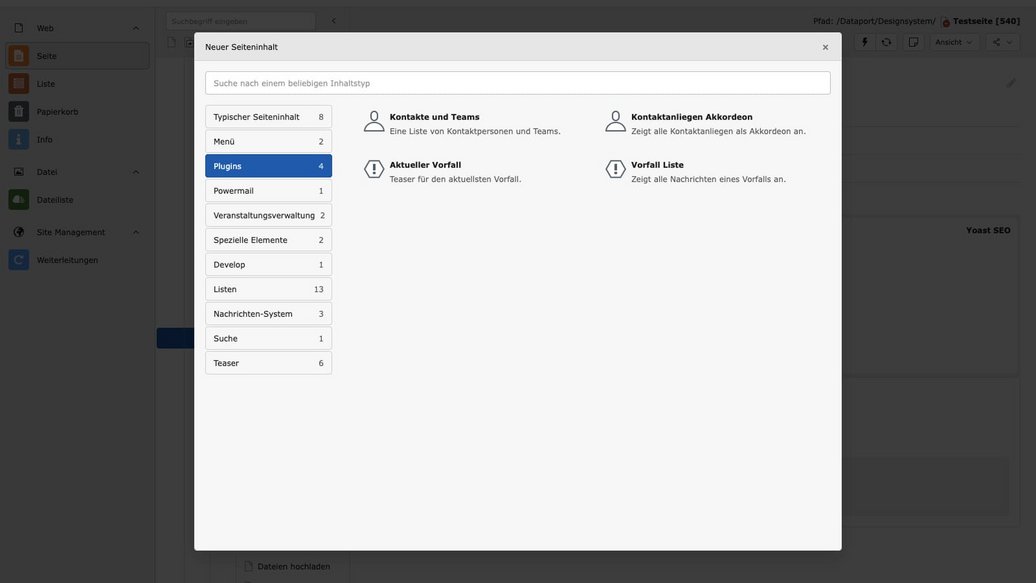Click the Weiterleitungen module icon
1036x583 pixels.
click(x=19, y=260)
